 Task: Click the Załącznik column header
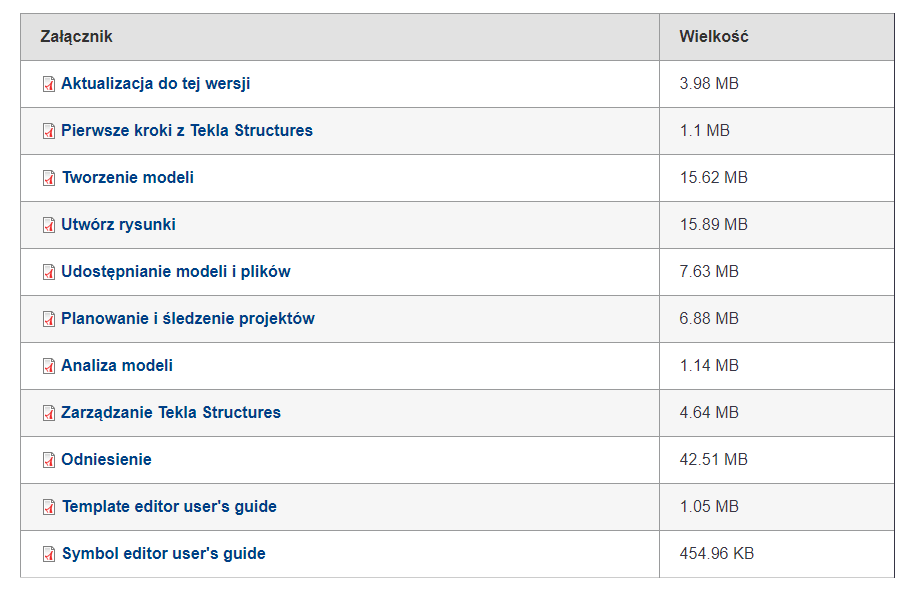click(77, 36)
